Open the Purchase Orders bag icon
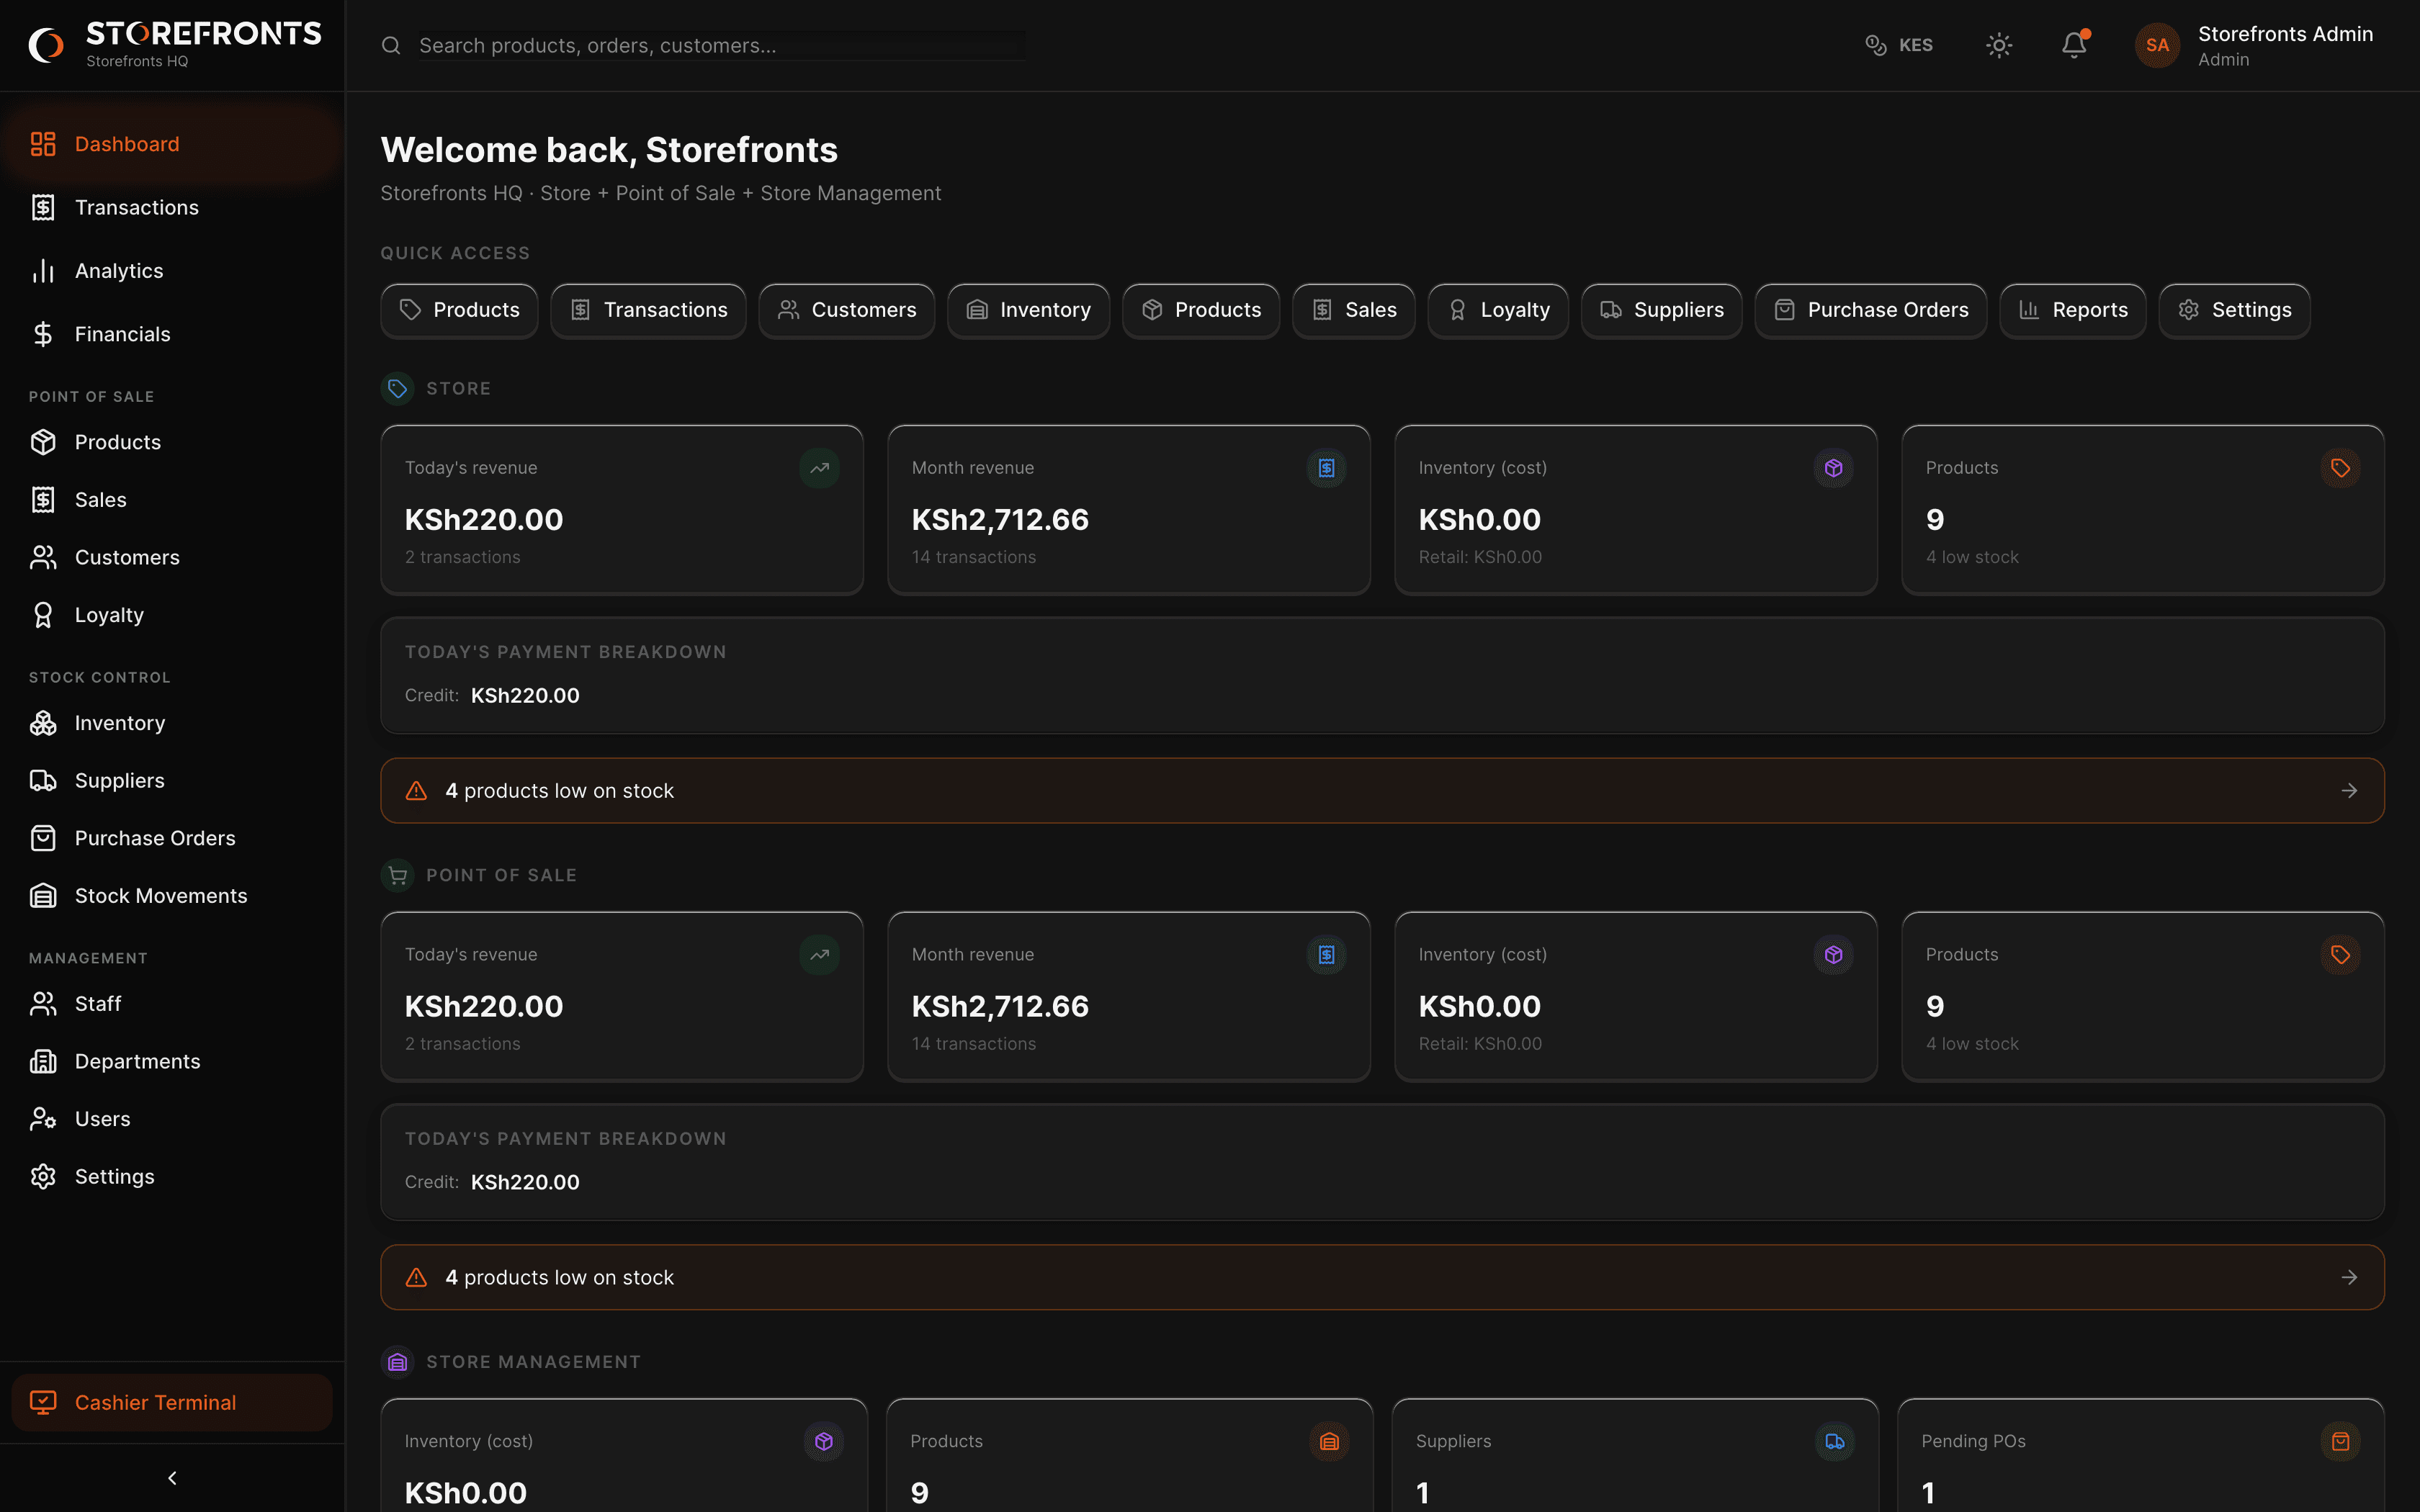Viewport: 2420px width, 1512px height. (x=44, y=838)
